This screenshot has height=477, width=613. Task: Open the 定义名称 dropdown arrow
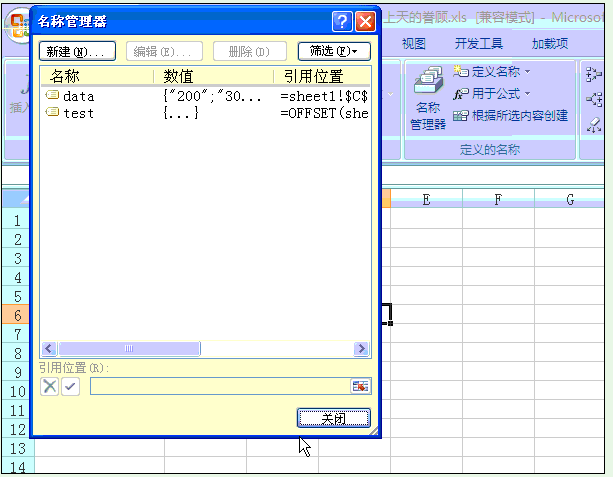point(527,72)
